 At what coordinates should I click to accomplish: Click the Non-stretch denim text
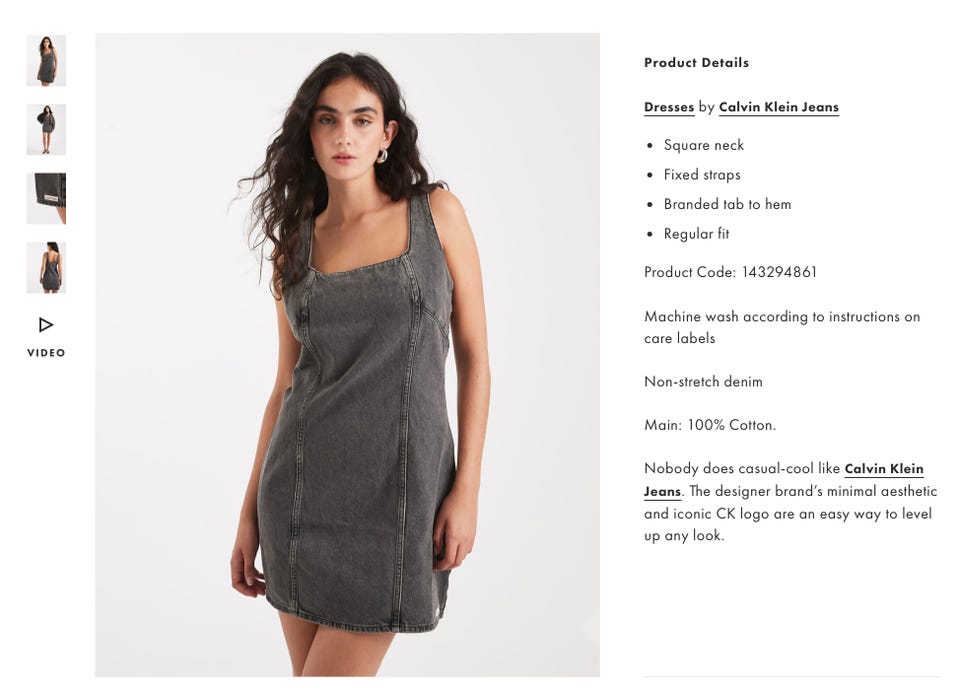[703, 382]
